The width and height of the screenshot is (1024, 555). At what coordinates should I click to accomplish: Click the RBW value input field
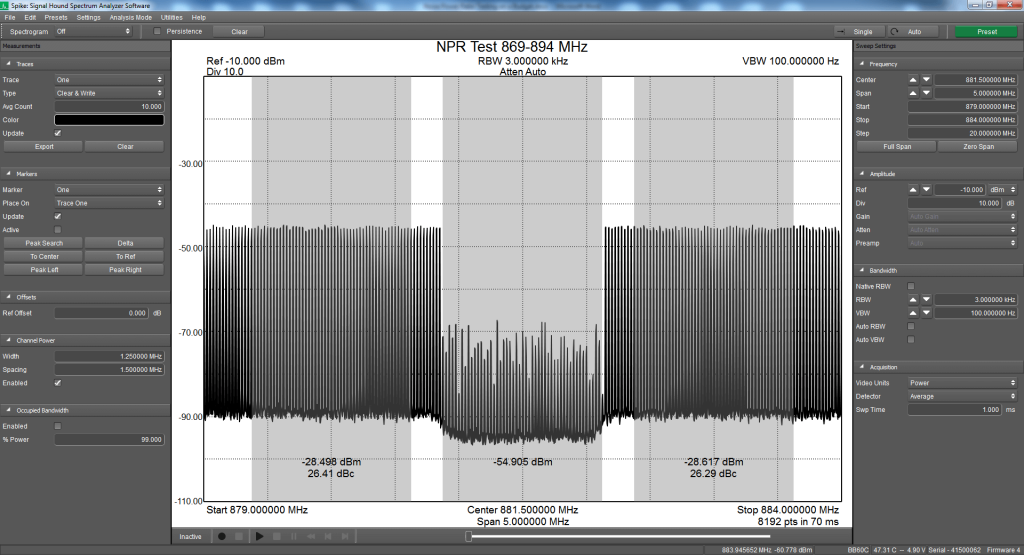[x=968, y=300]
